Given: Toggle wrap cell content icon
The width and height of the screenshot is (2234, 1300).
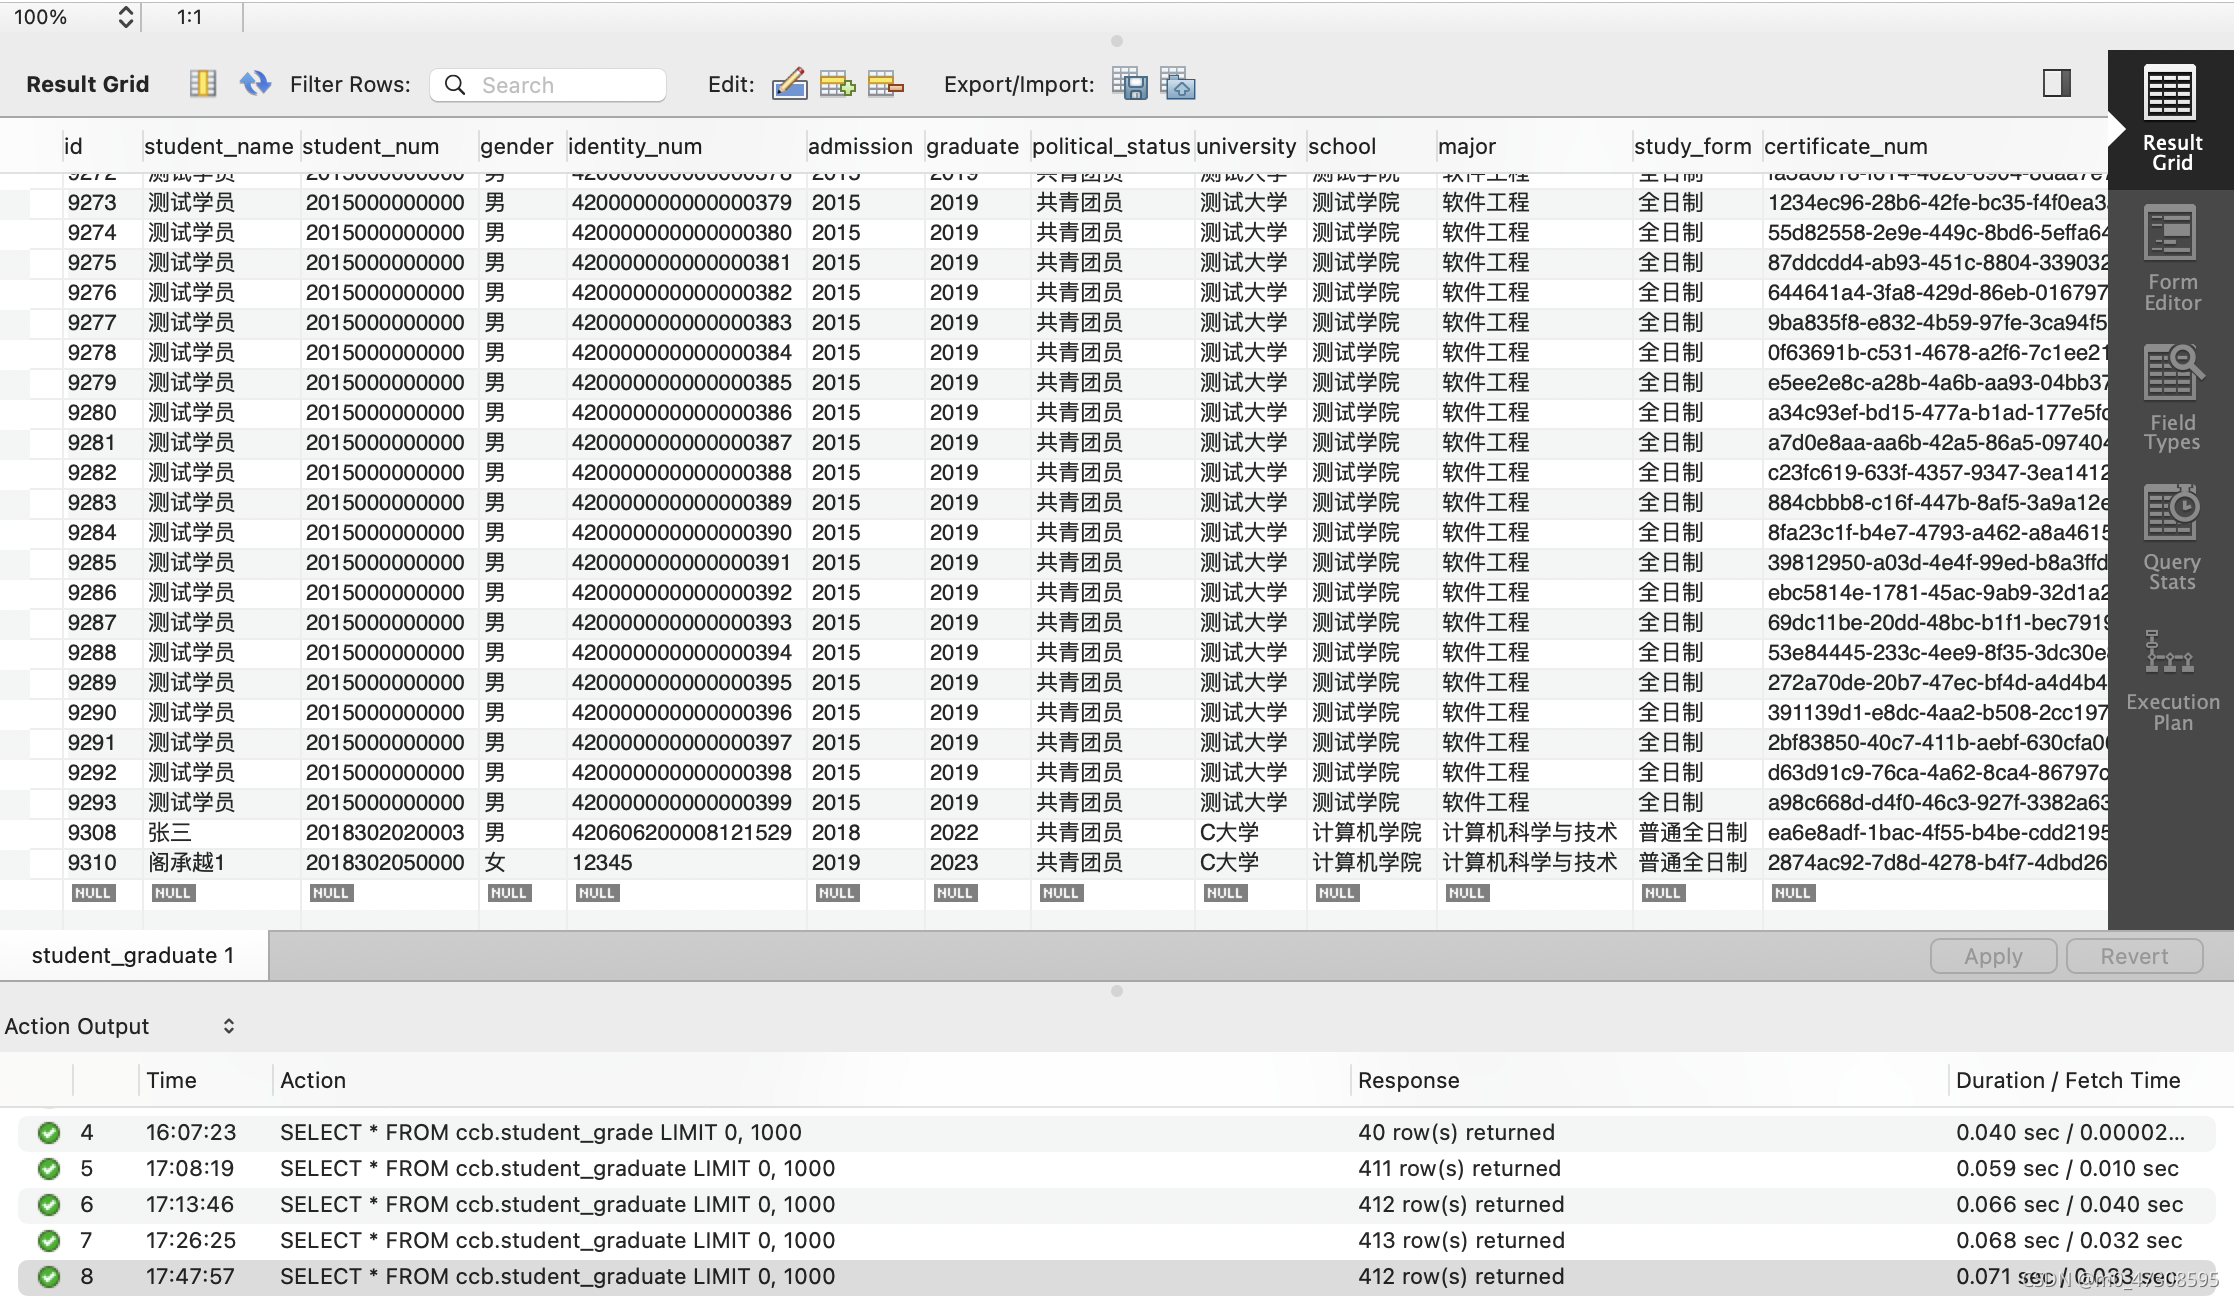Looking at the screenshot, I should (x=203, y=84).
